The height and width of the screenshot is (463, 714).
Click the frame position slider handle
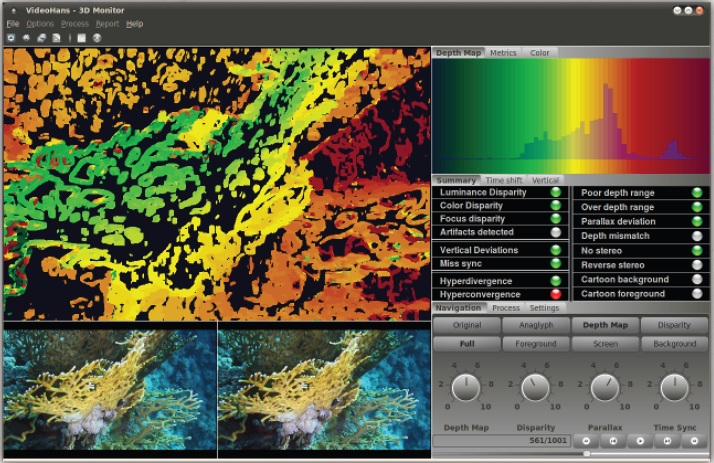pyautogui.click(x=587, y=453)
